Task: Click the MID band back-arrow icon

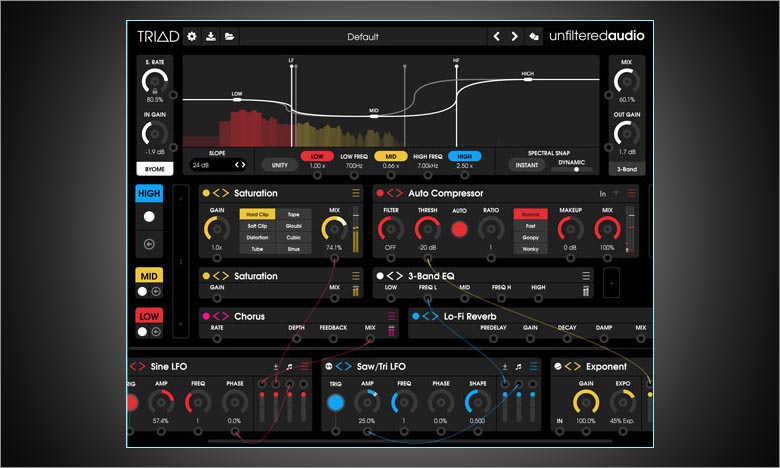Action: [x=156, y=291]
